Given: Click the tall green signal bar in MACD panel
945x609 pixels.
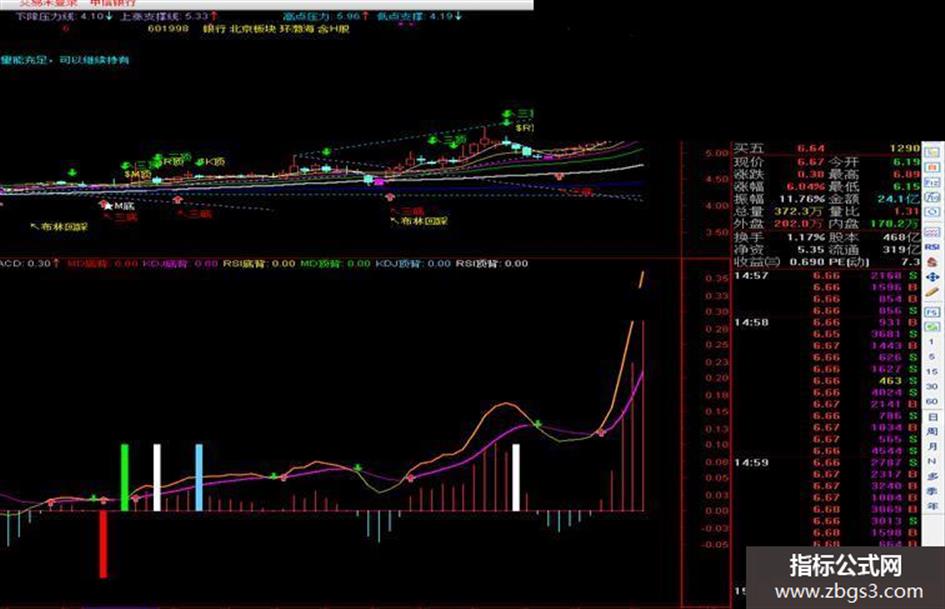Looking at the screenshot, I should point(125,478).
